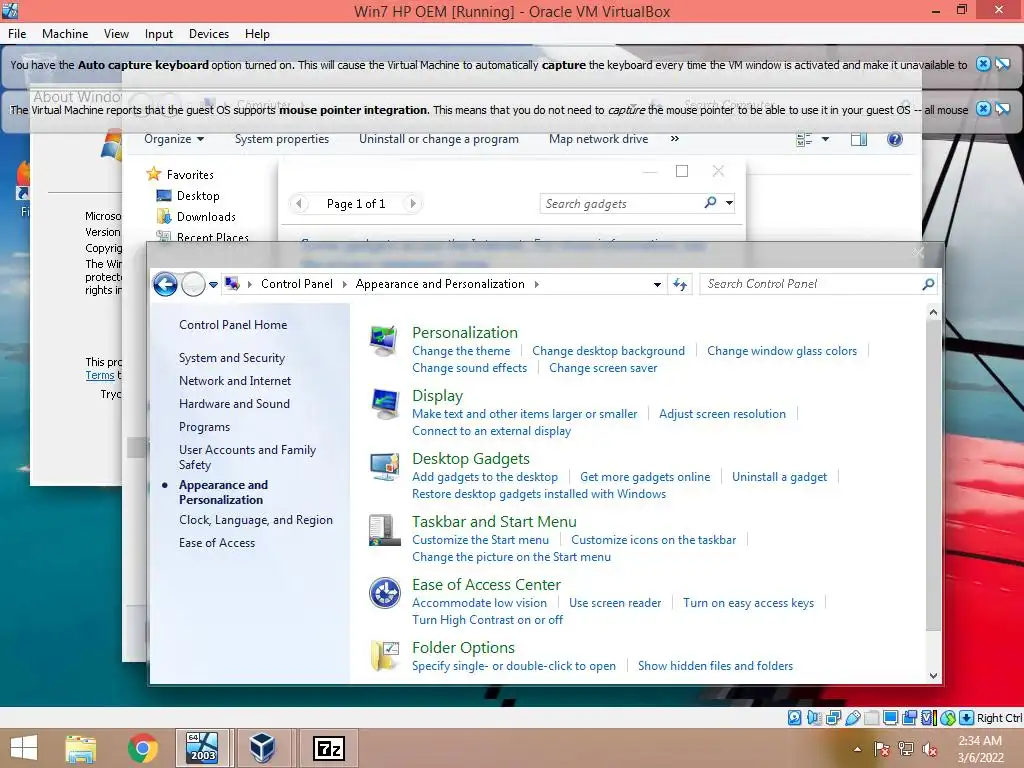
Task: Open the VirtualBox Input menu
Action: point(159,34)
